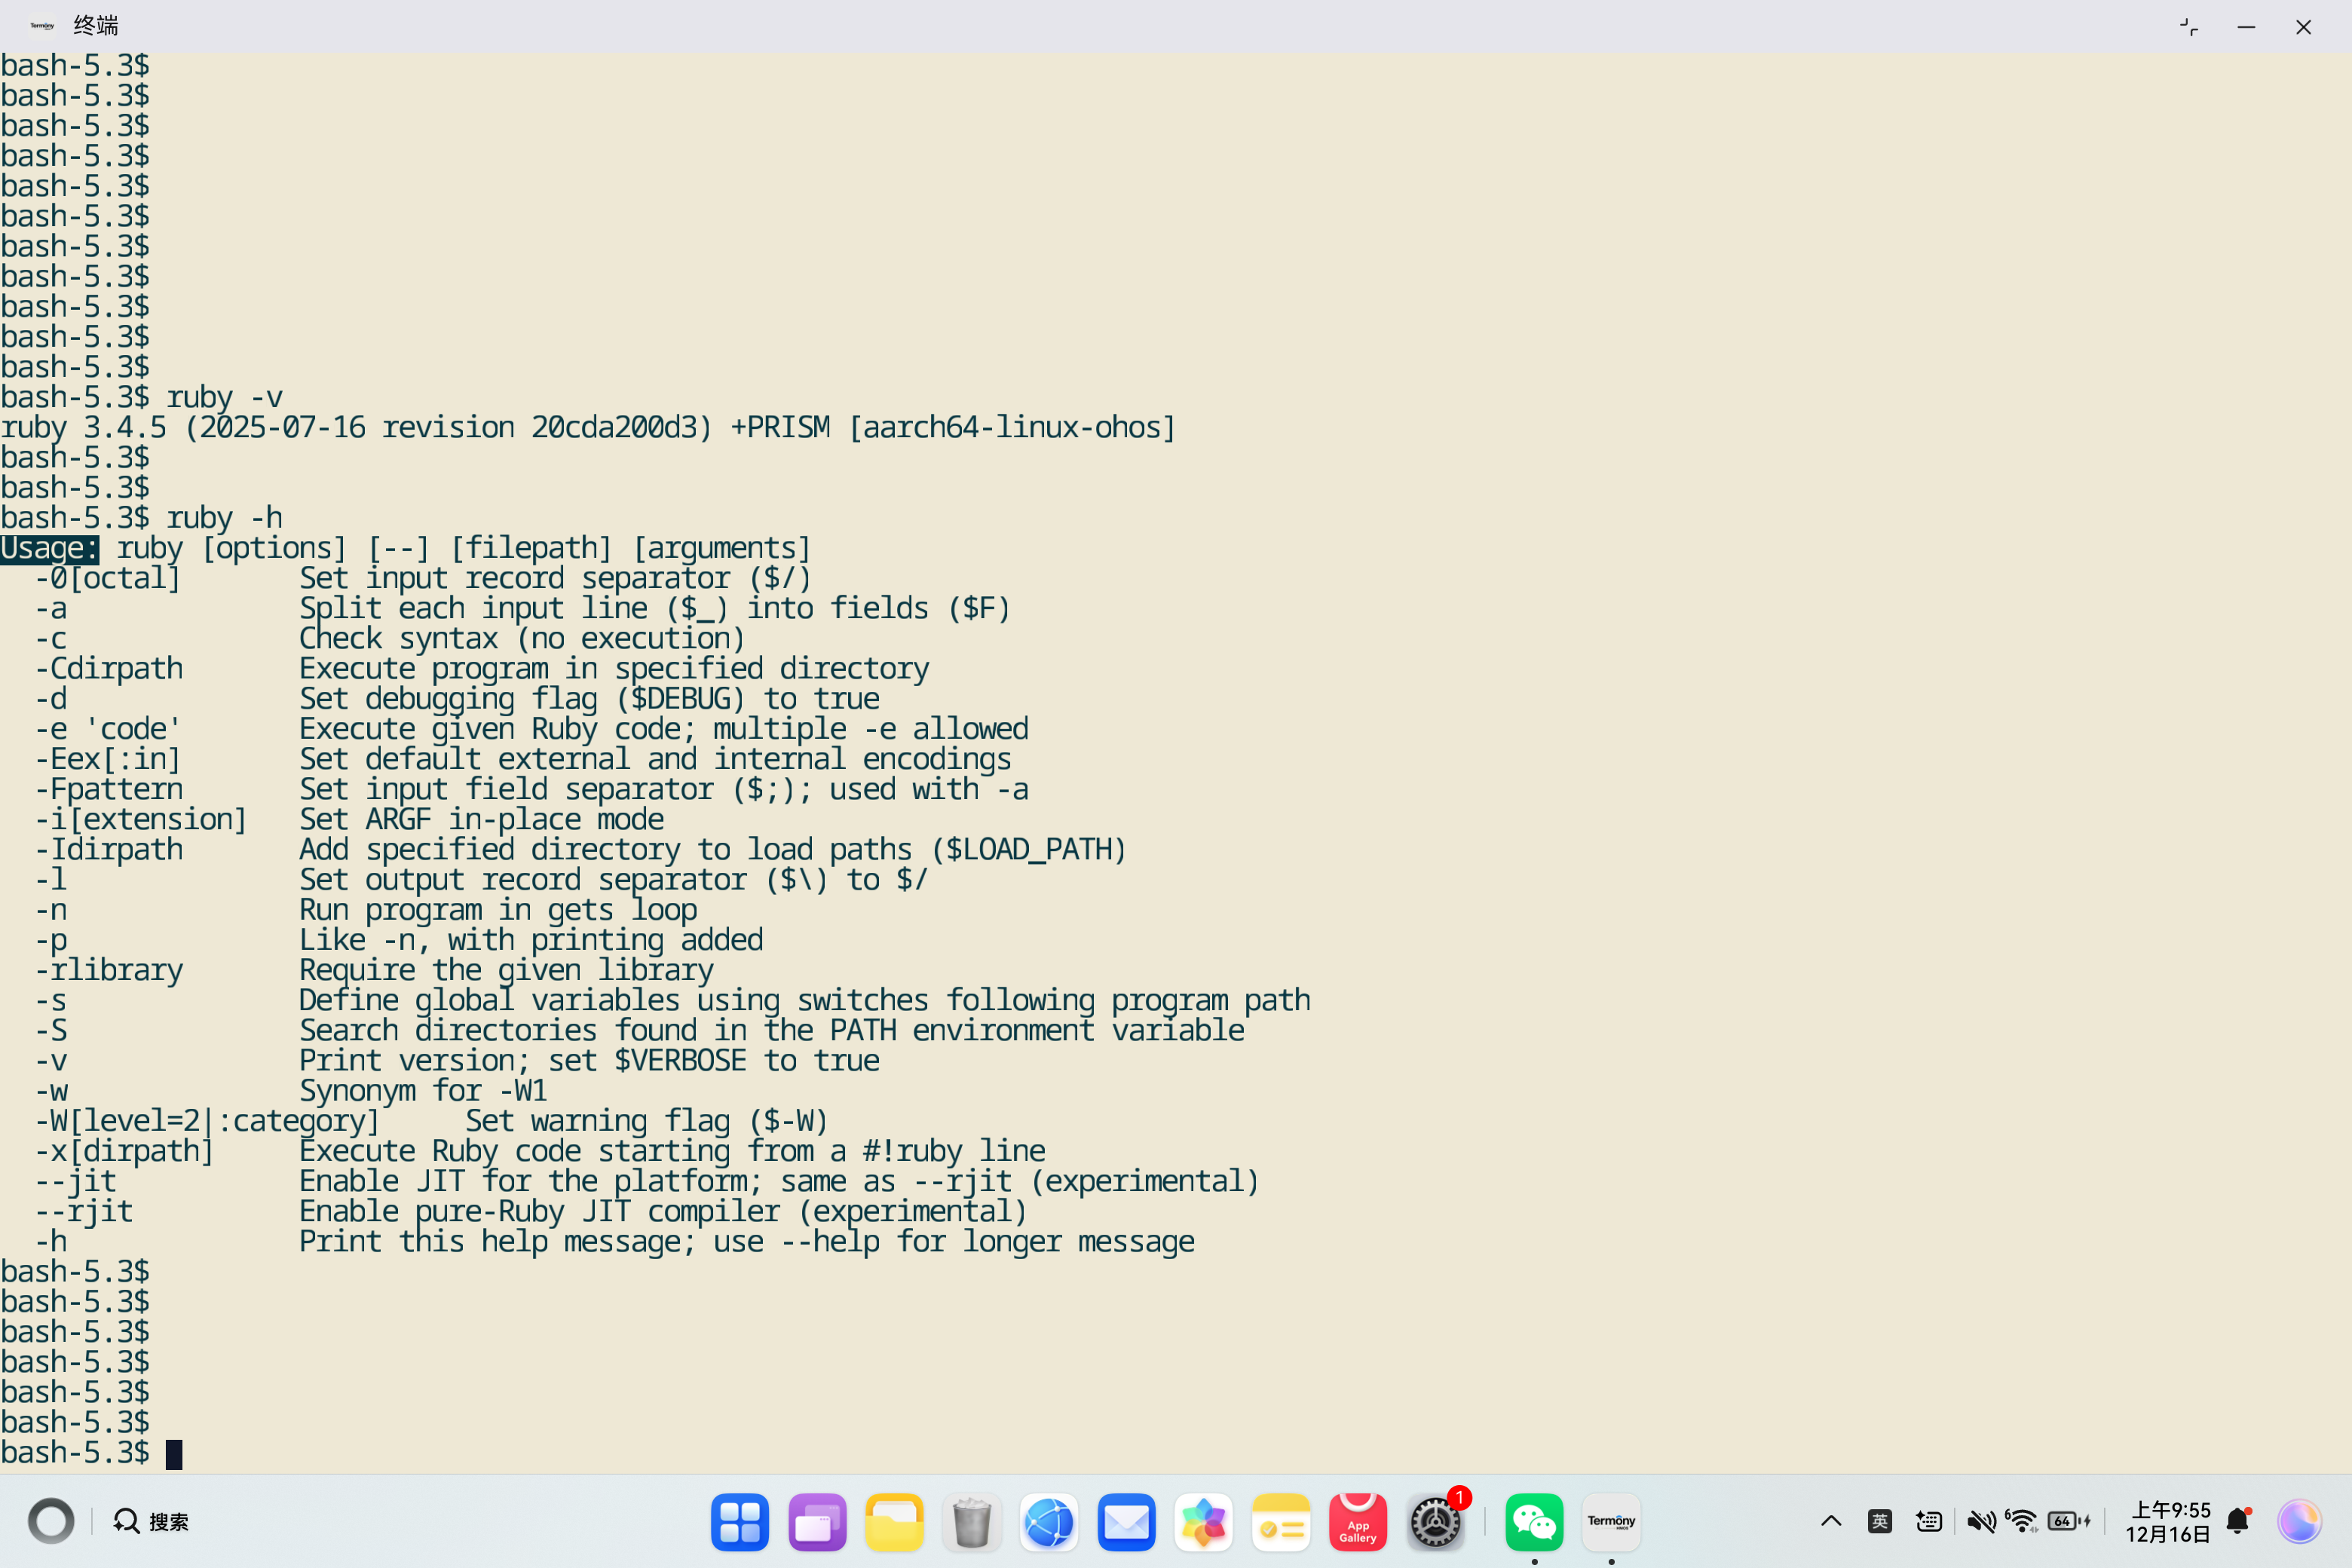Screen dimensions: 2352x1568
Task: Open the Notes memo app icon
Action: click(x=1280, y=1522)
